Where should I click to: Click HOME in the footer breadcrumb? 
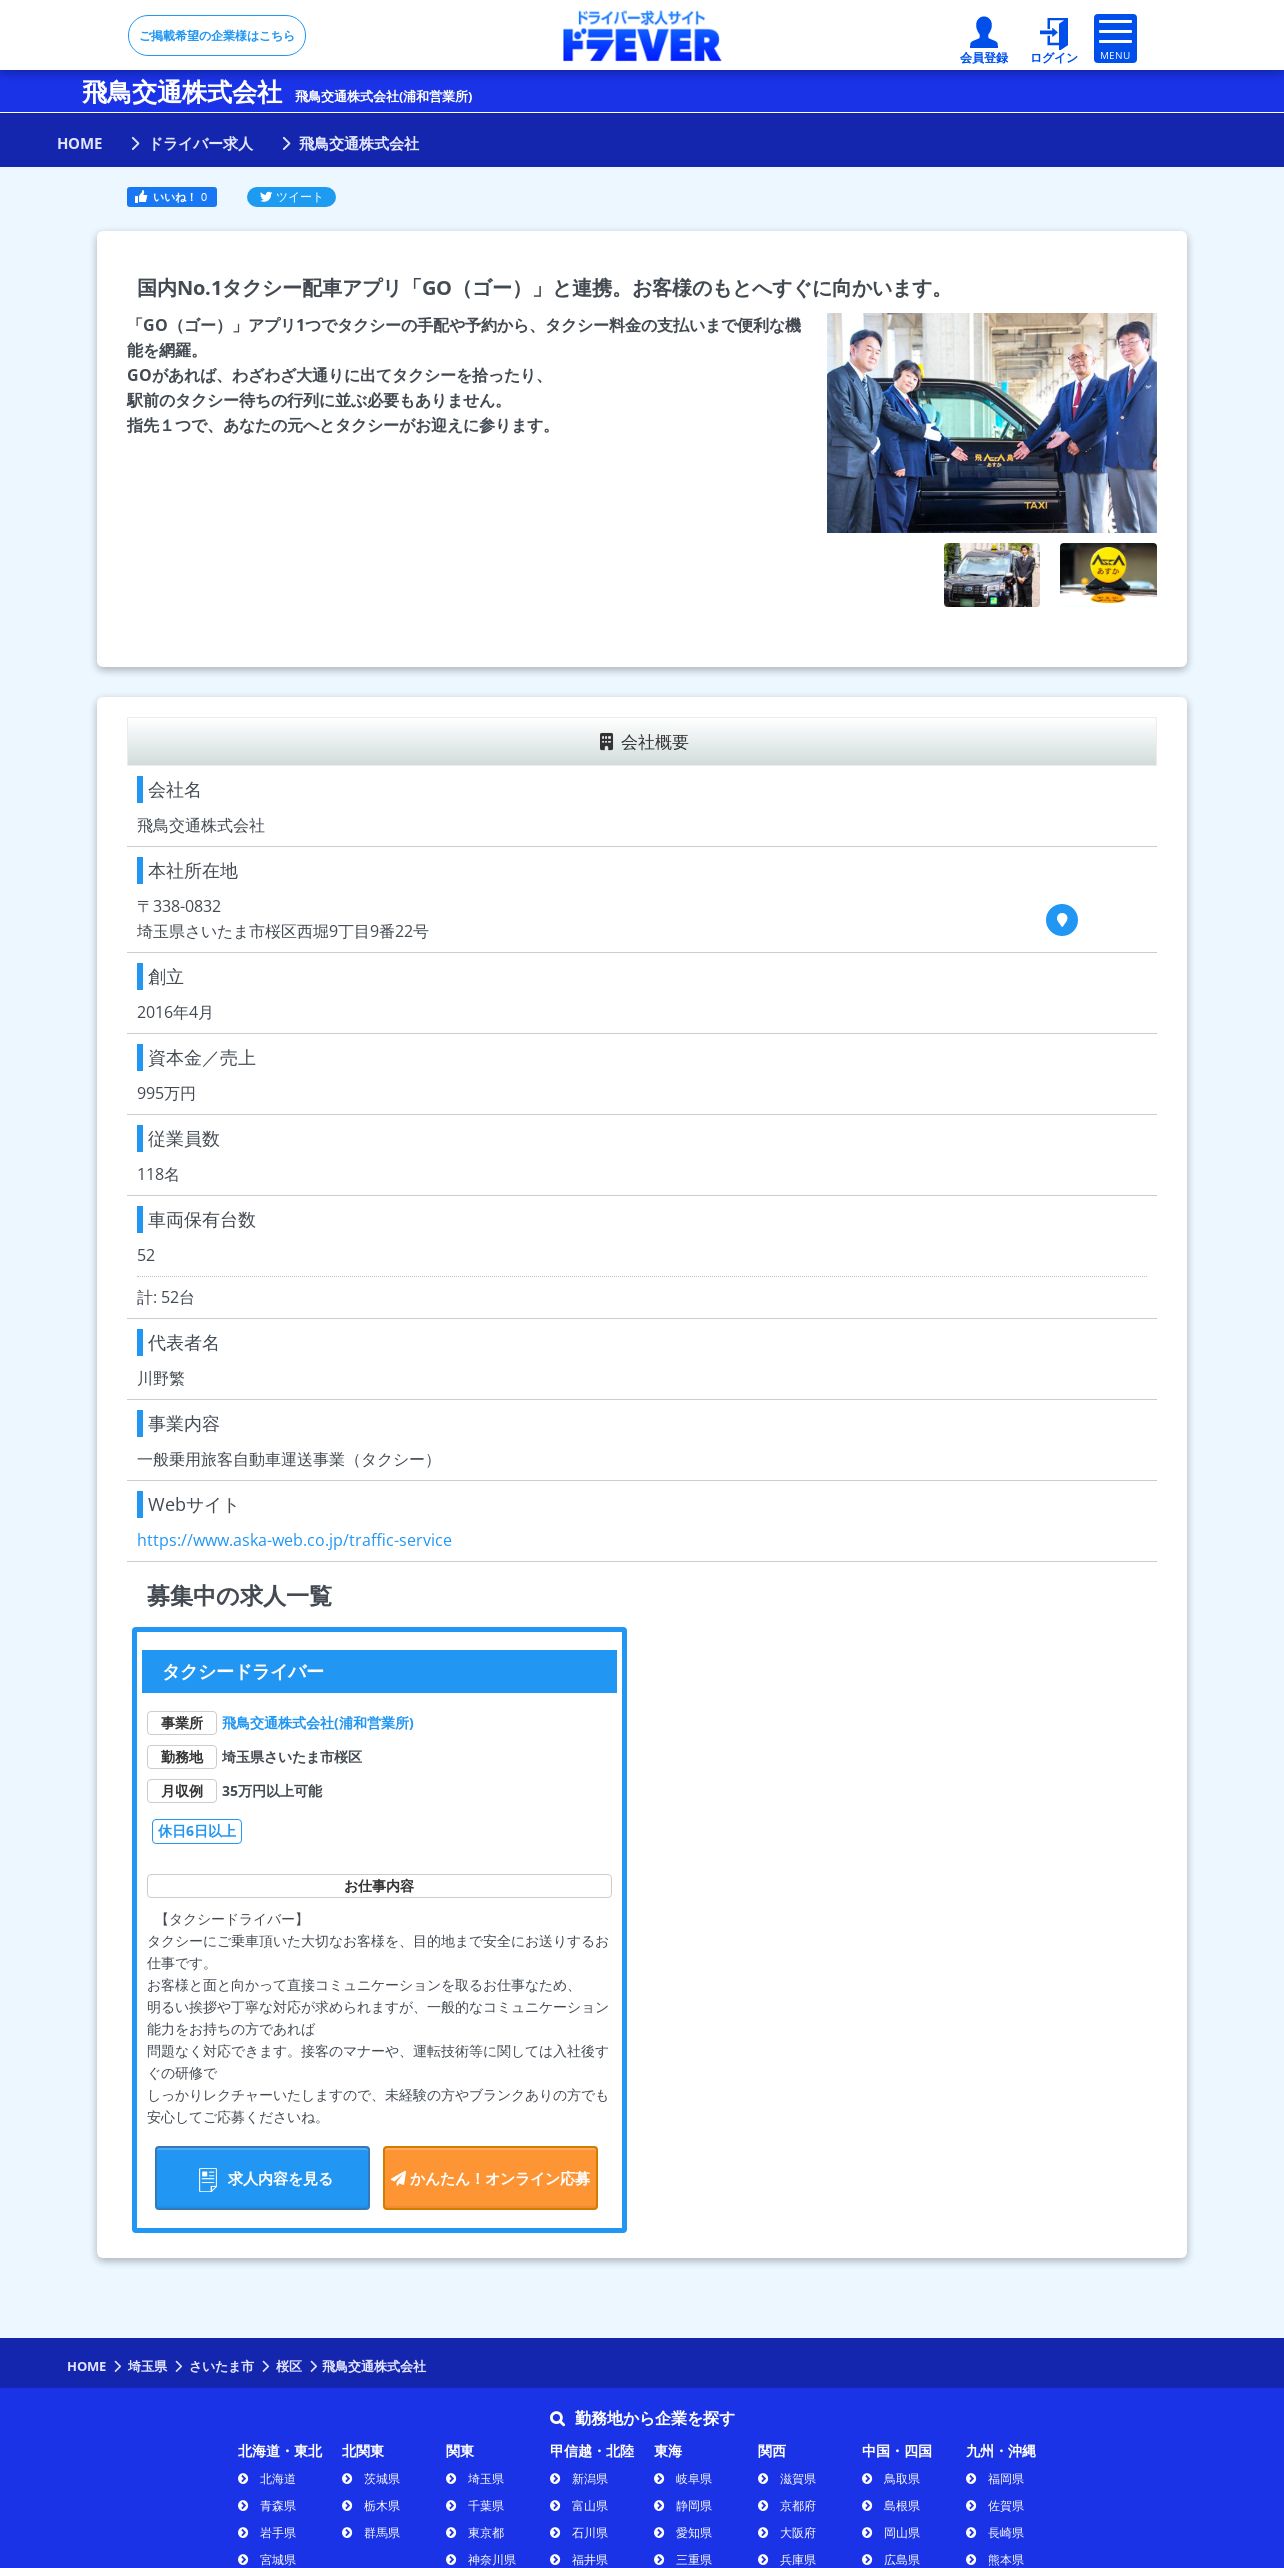(87, 2366)
